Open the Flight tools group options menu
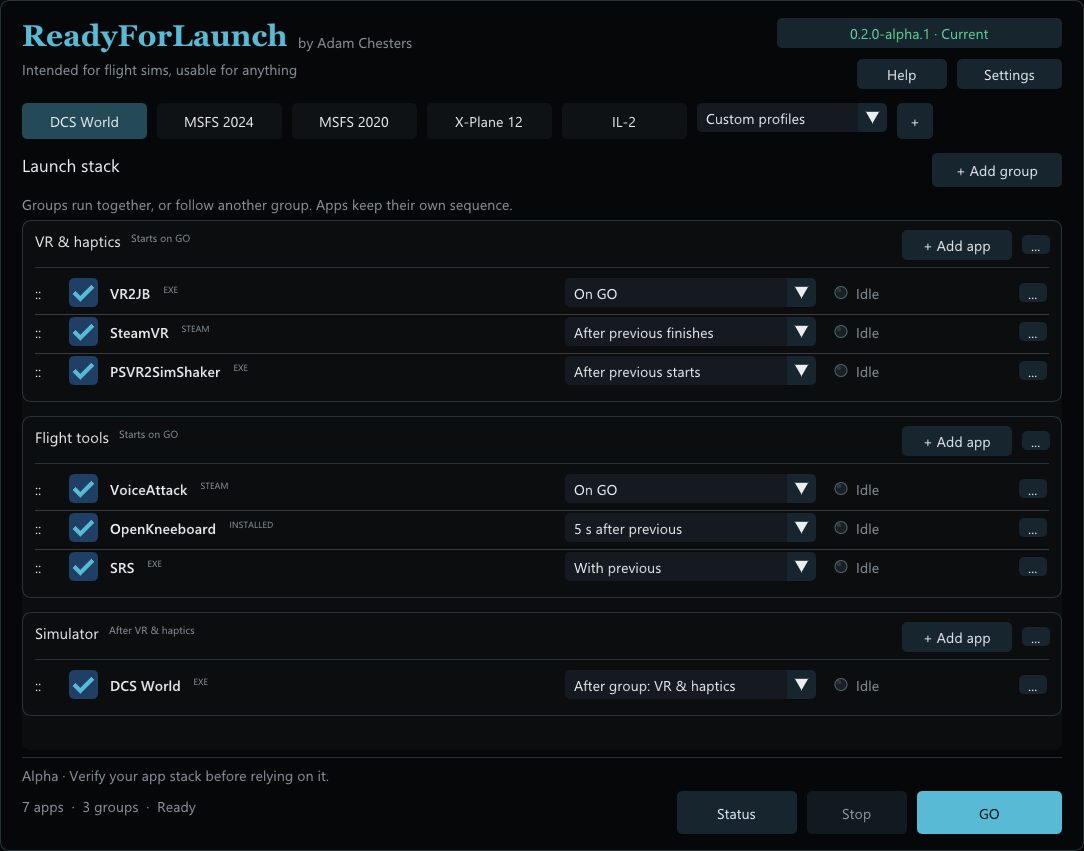1084x851 pixels. pos(1035,441)
